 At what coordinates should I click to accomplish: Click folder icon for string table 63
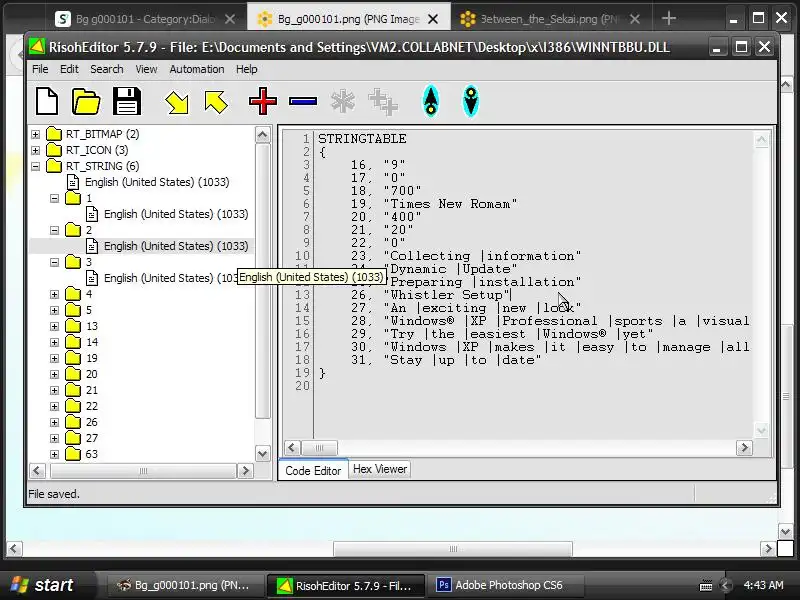73,454
